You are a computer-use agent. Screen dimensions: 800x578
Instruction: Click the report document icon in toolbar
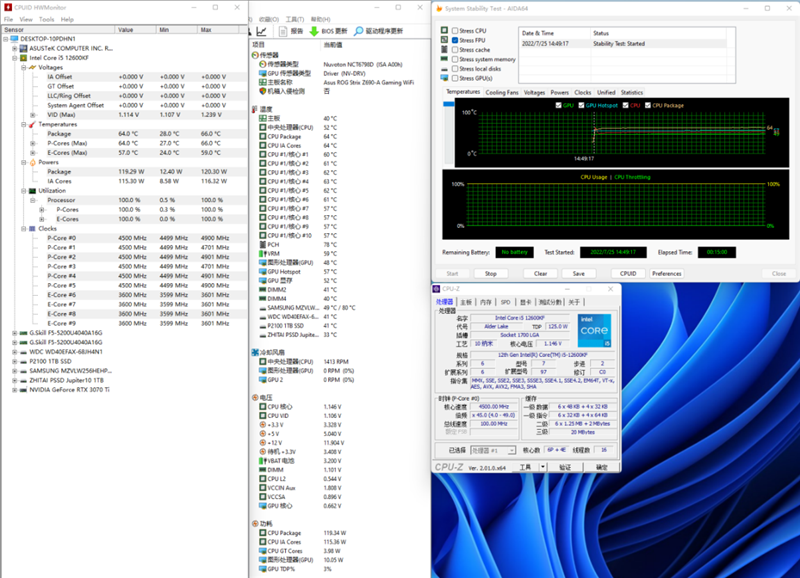[283, 31]
